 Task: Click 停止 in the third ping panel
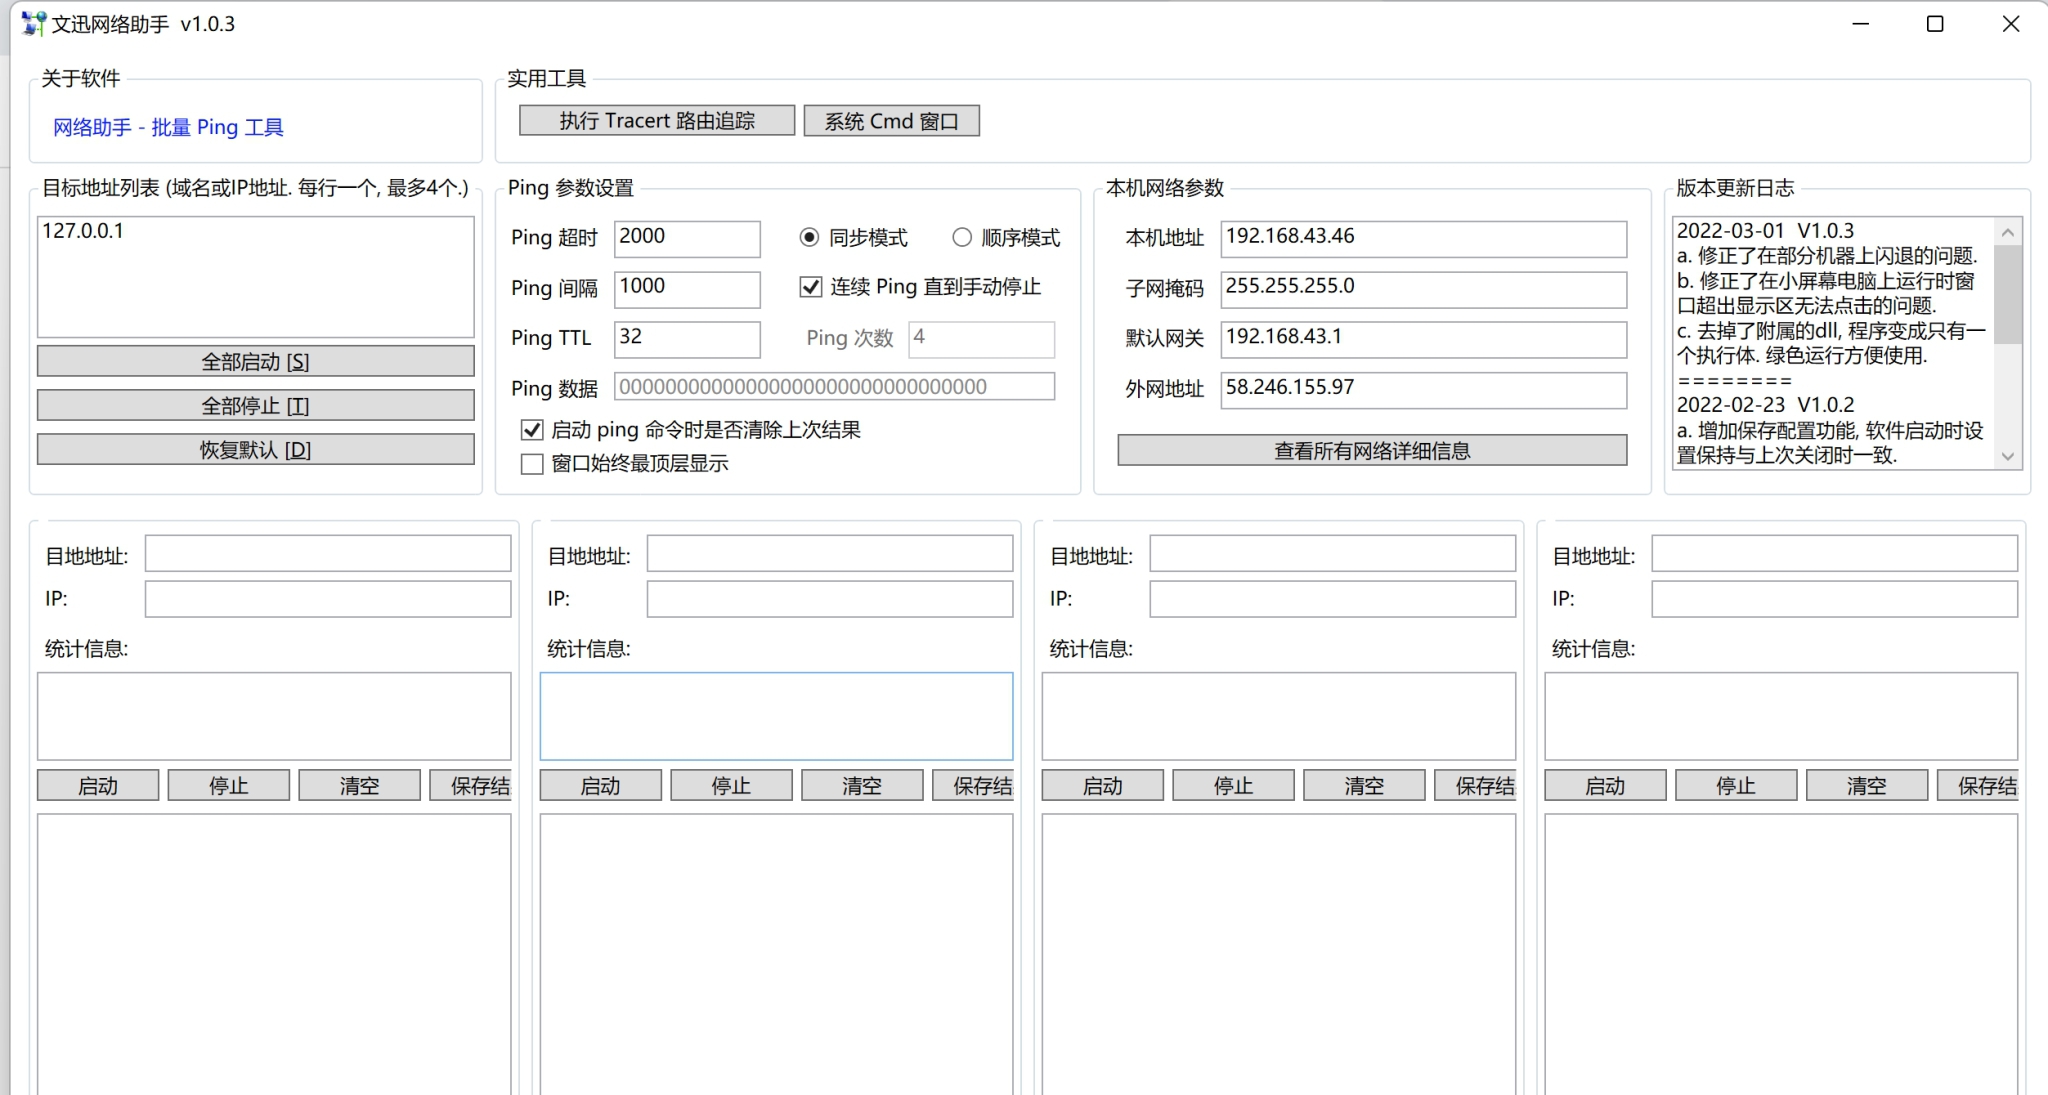coord(1232,785)
